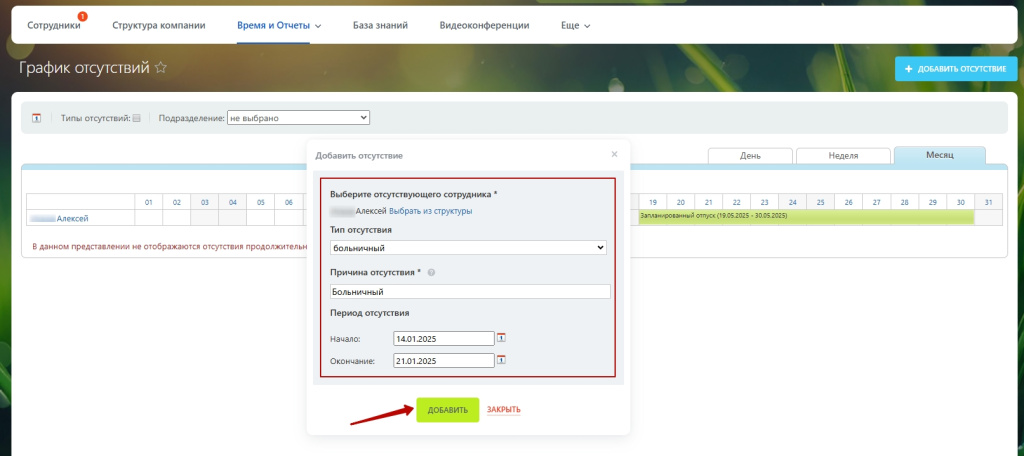The height and width of the screenshot is (456, 1024).
Task: Open the Время и Отчеты menu
Action: pyautogui.click(x=279, y=25)
